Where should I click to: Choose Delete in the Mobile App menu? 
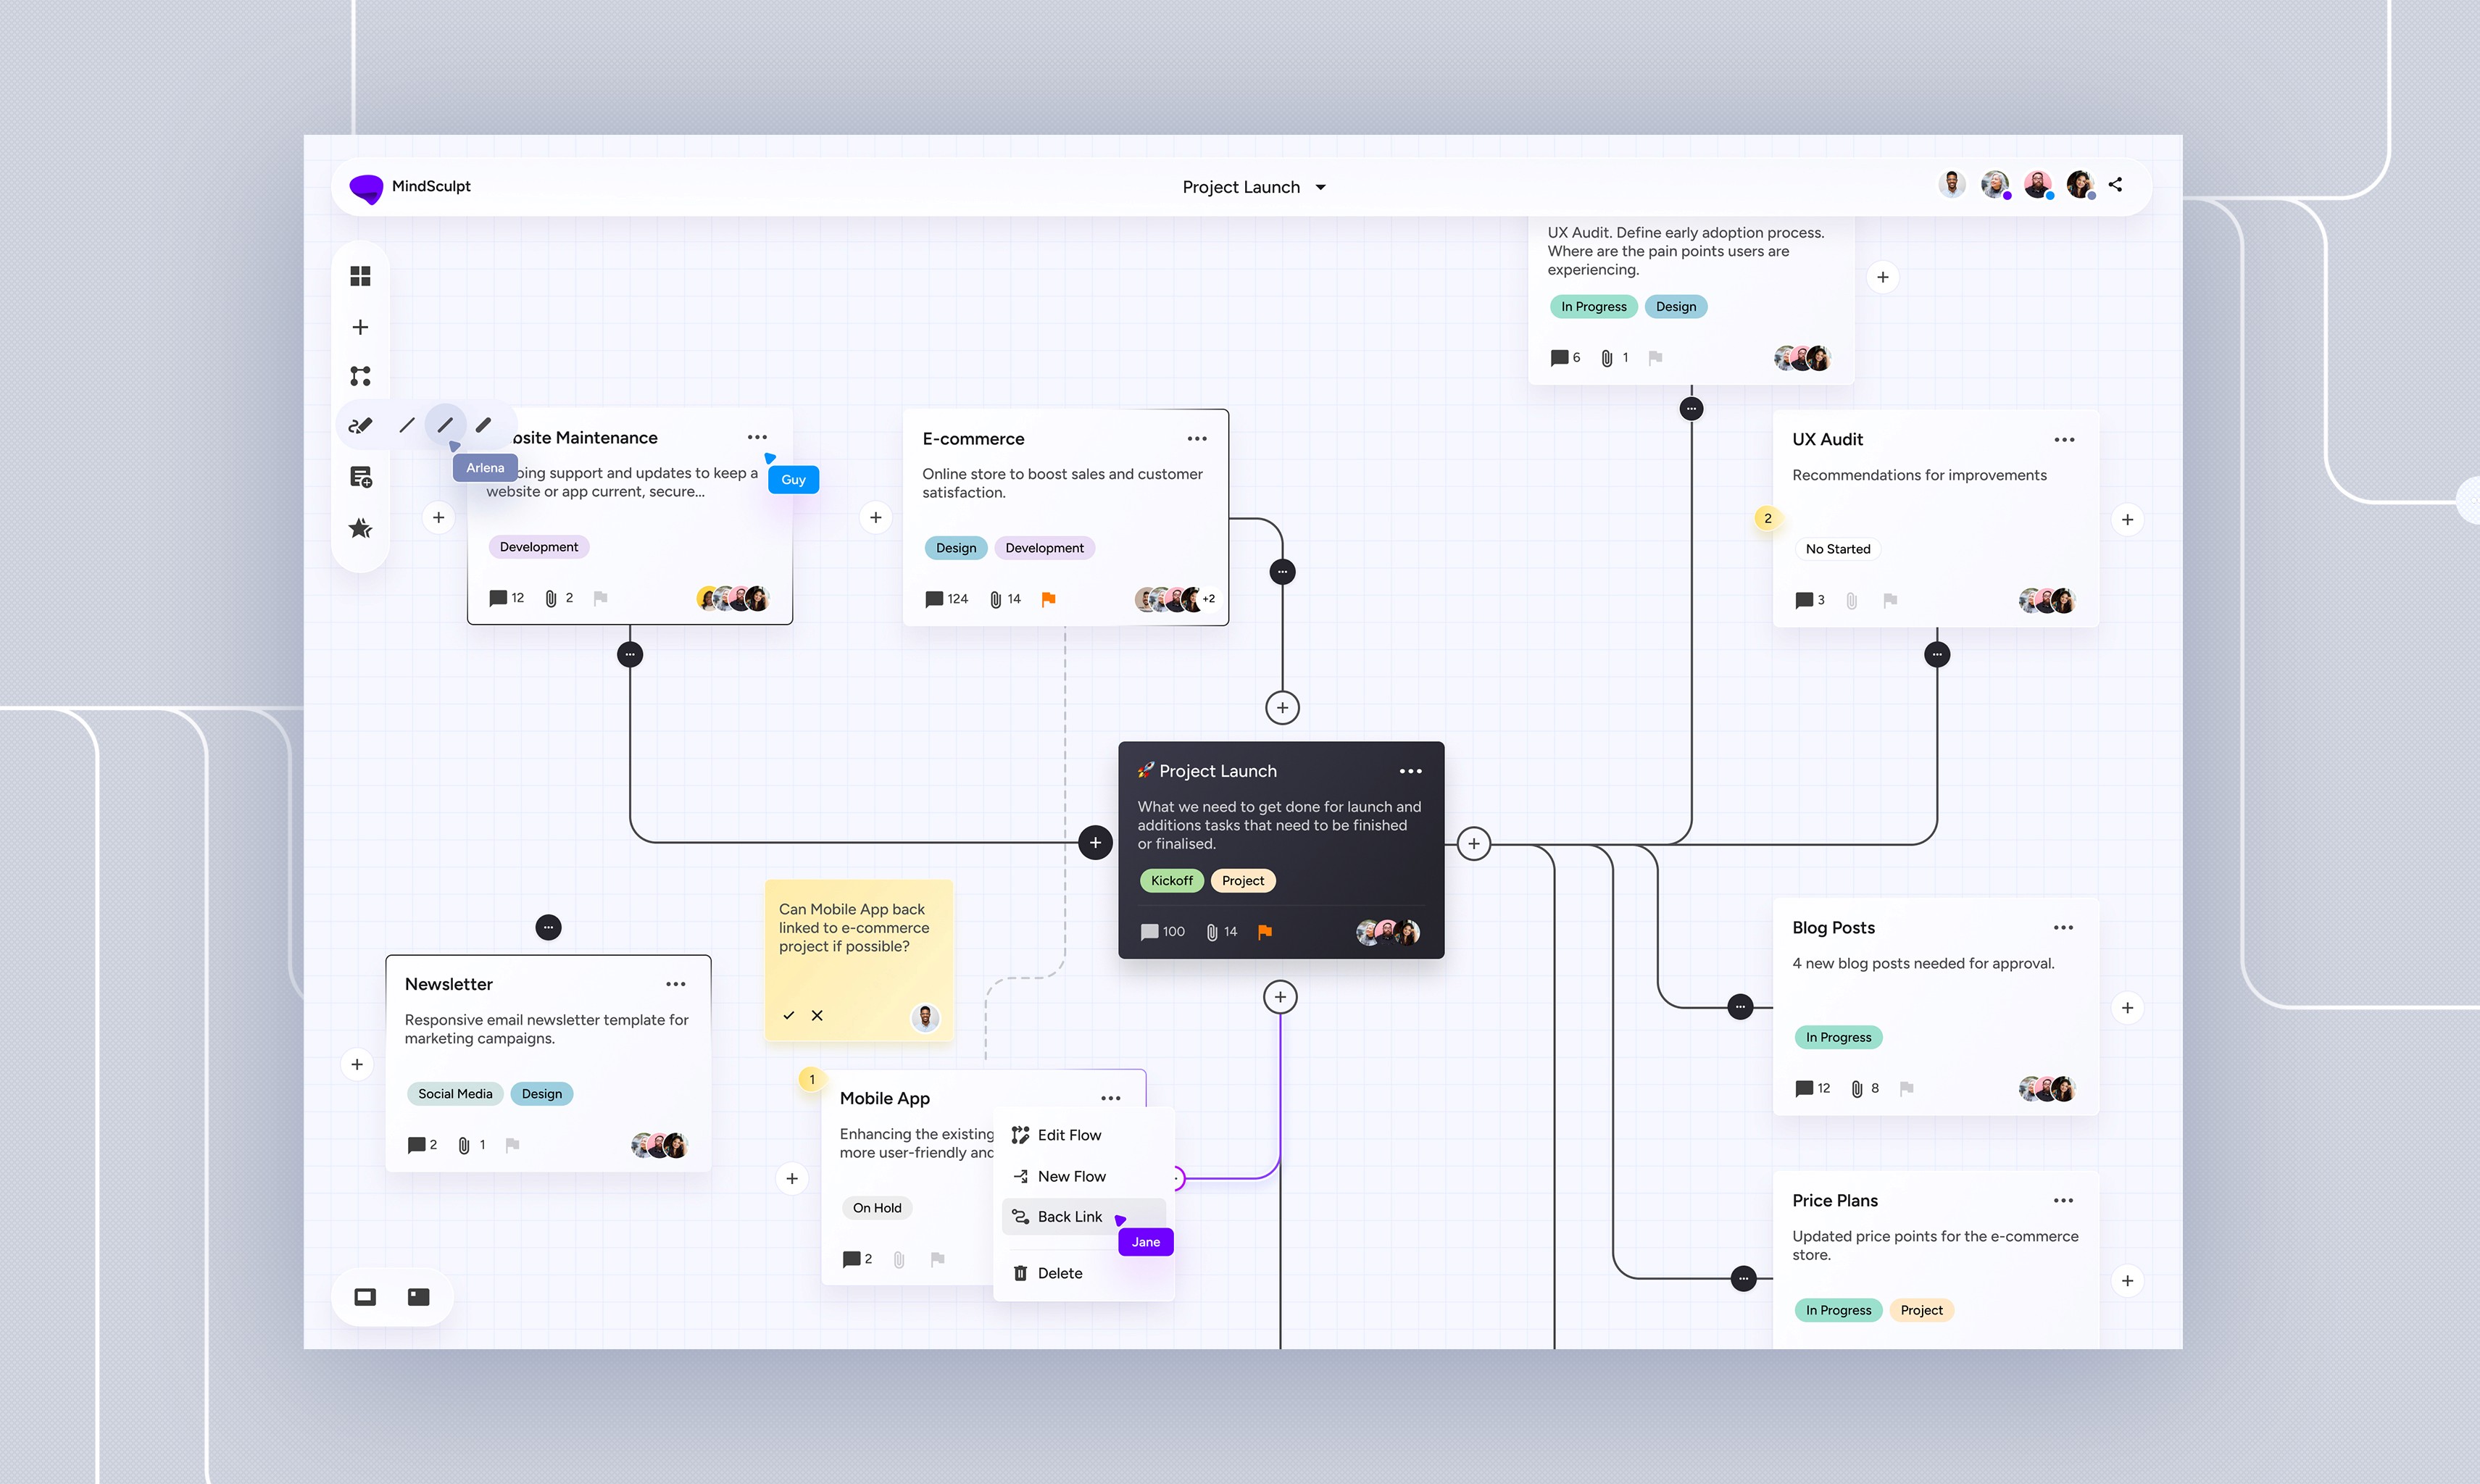click(1059, 1272)
